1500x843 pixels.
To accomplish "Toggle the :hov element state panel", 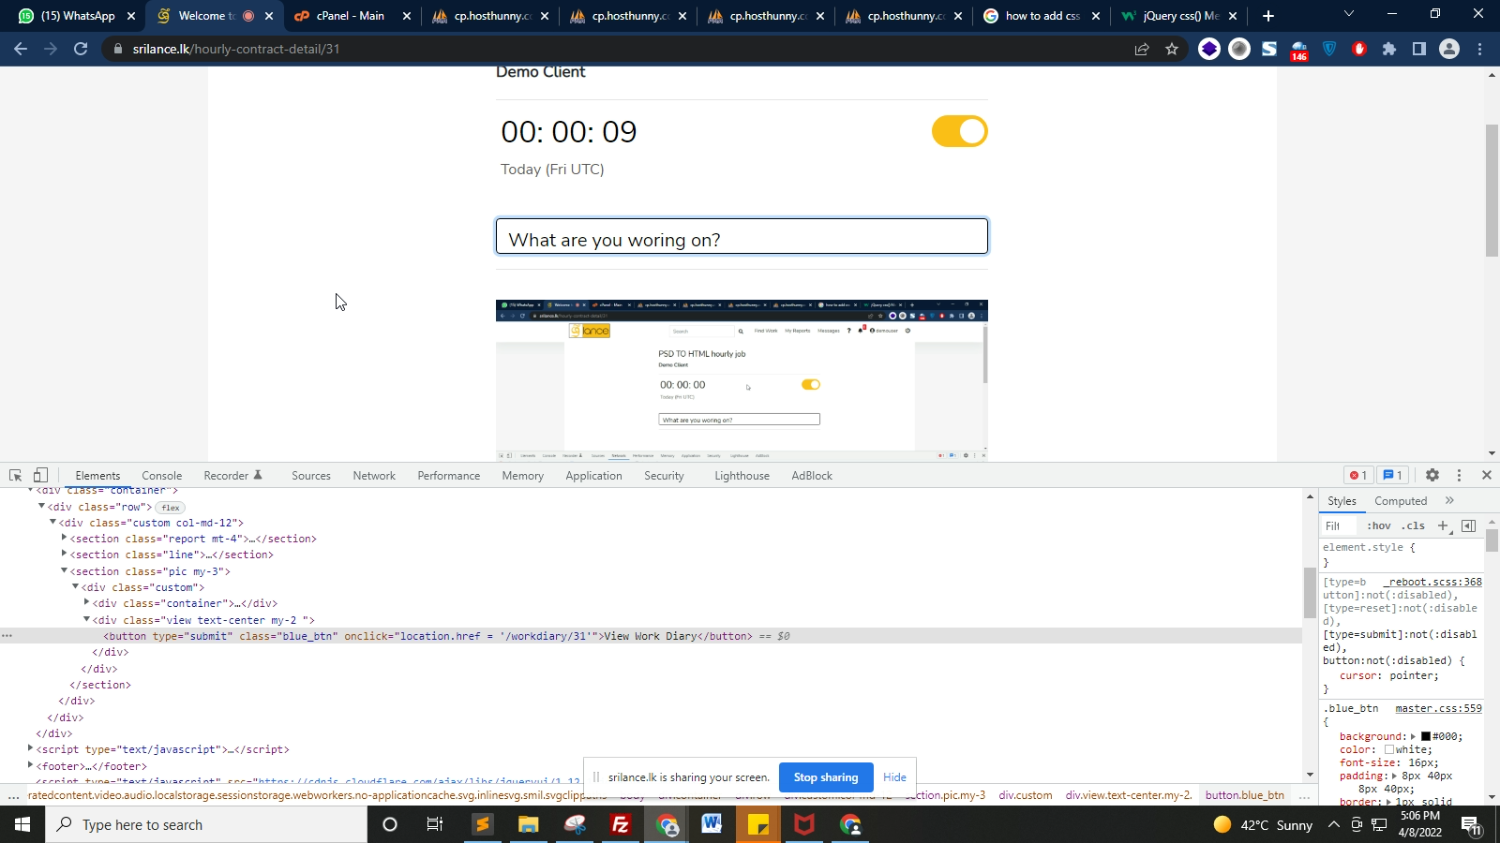I will click(1379, 526).
